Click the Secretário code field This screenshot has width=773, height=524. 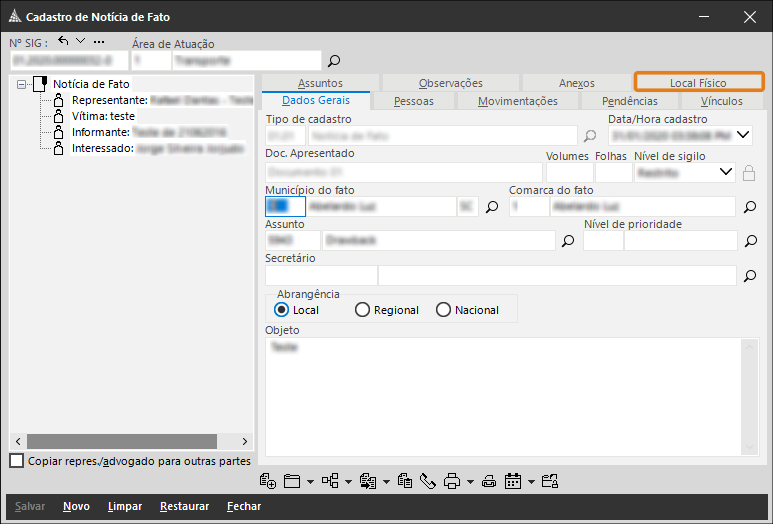click(321, 276)
